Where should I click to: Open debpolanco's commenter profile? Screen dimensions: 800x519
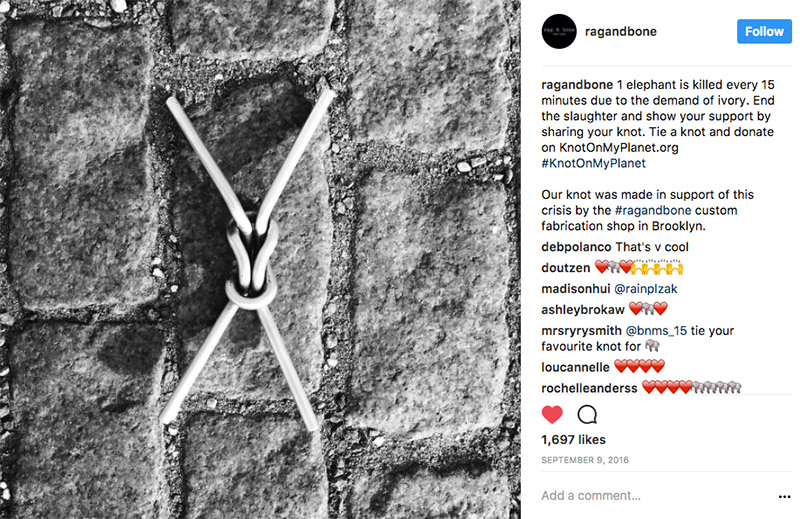[x=576, y=247]
